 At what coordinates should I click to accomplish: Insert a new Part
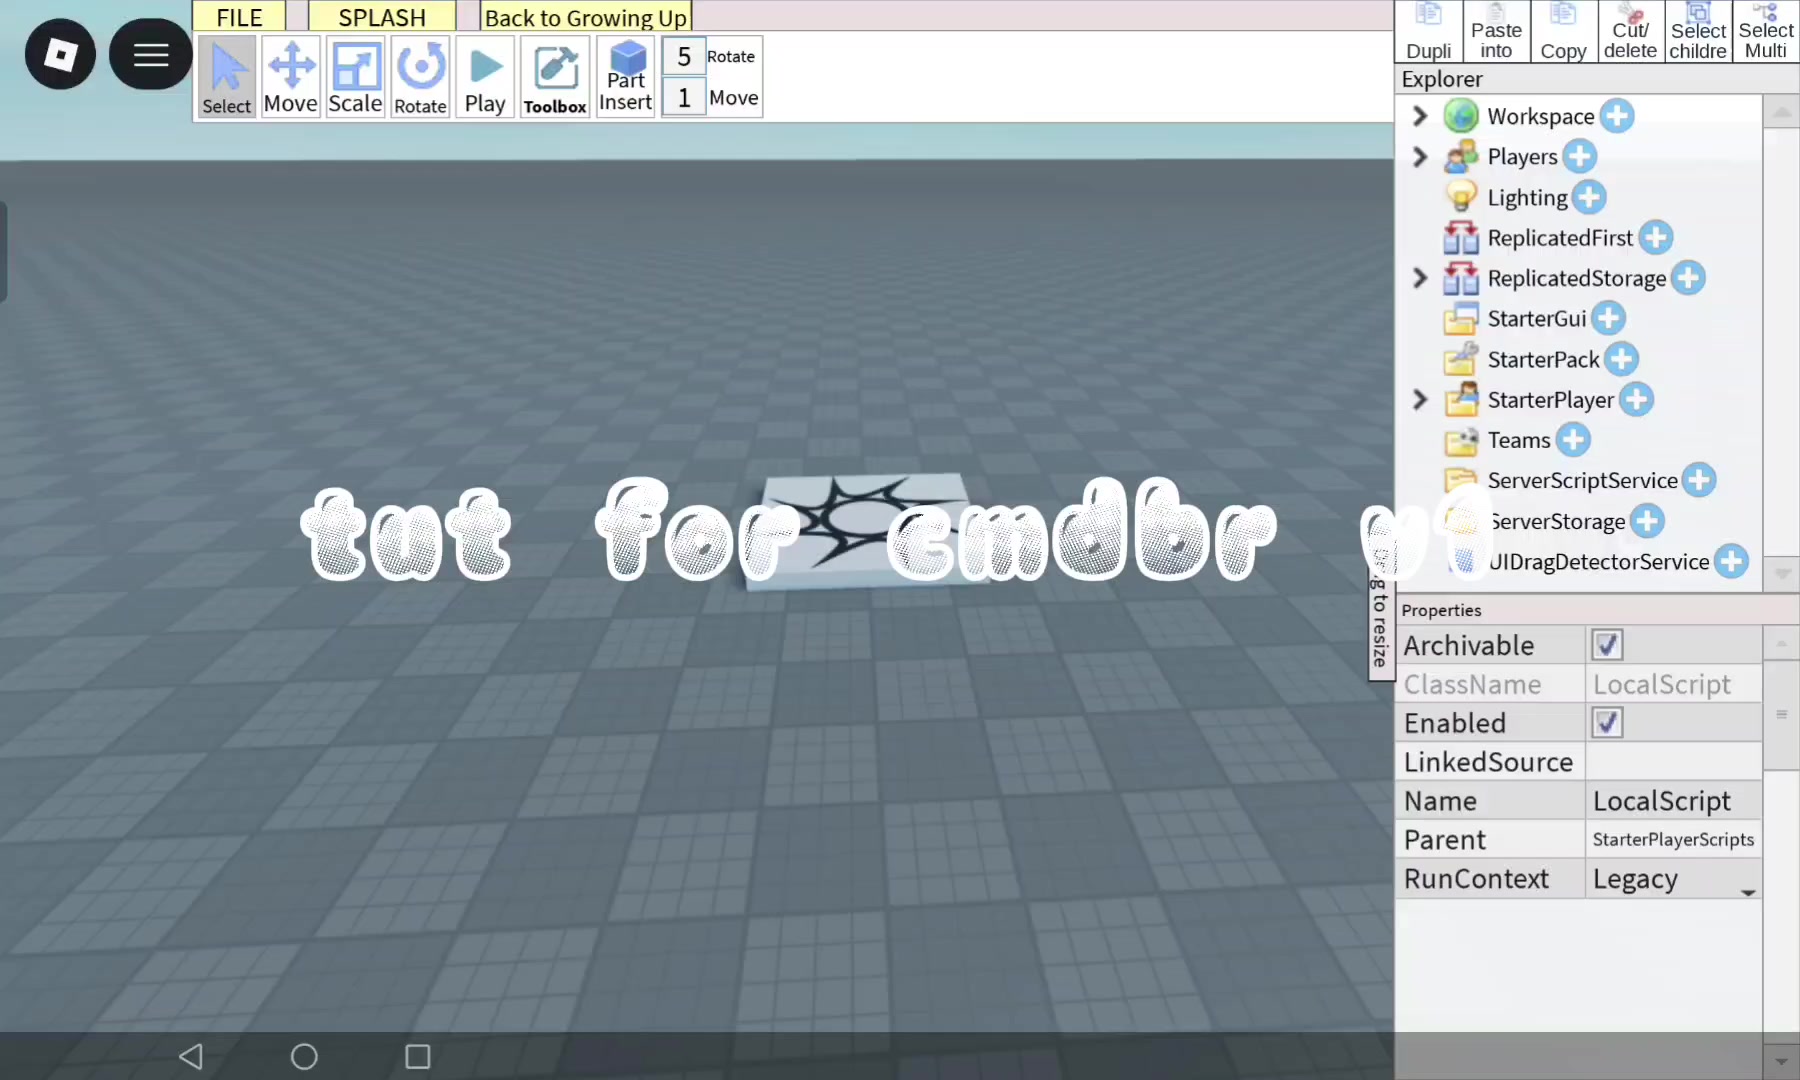coord(626,77)
